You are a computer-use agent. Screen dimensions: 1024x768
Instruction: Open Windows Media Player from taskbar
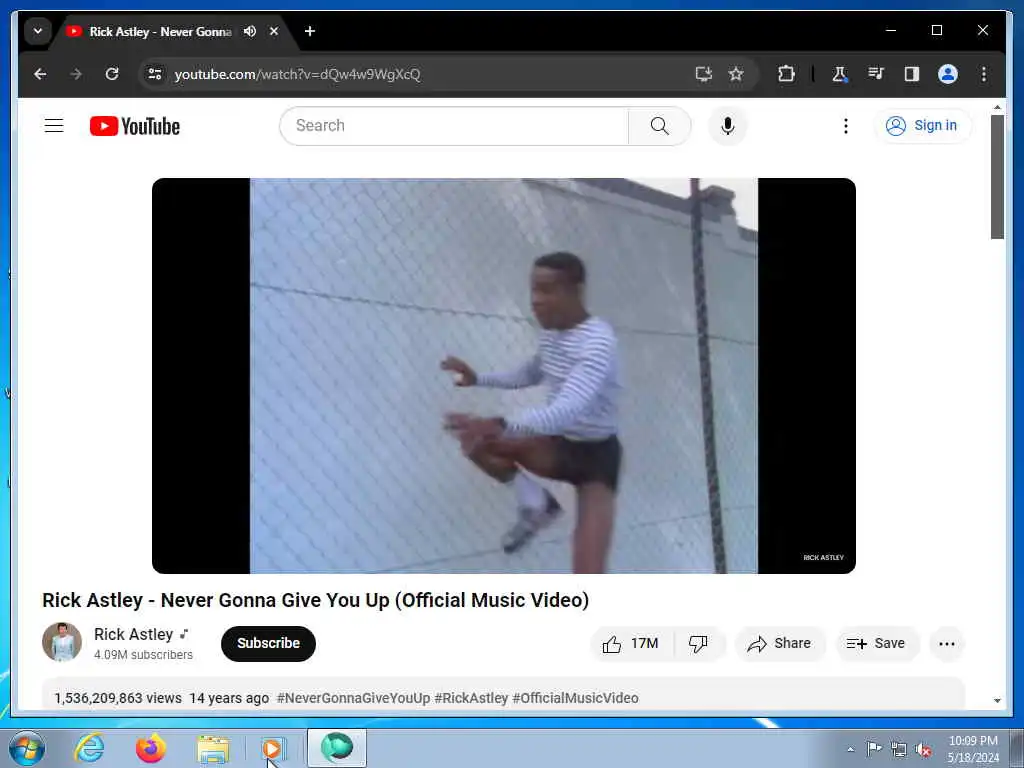pos(273,750)
